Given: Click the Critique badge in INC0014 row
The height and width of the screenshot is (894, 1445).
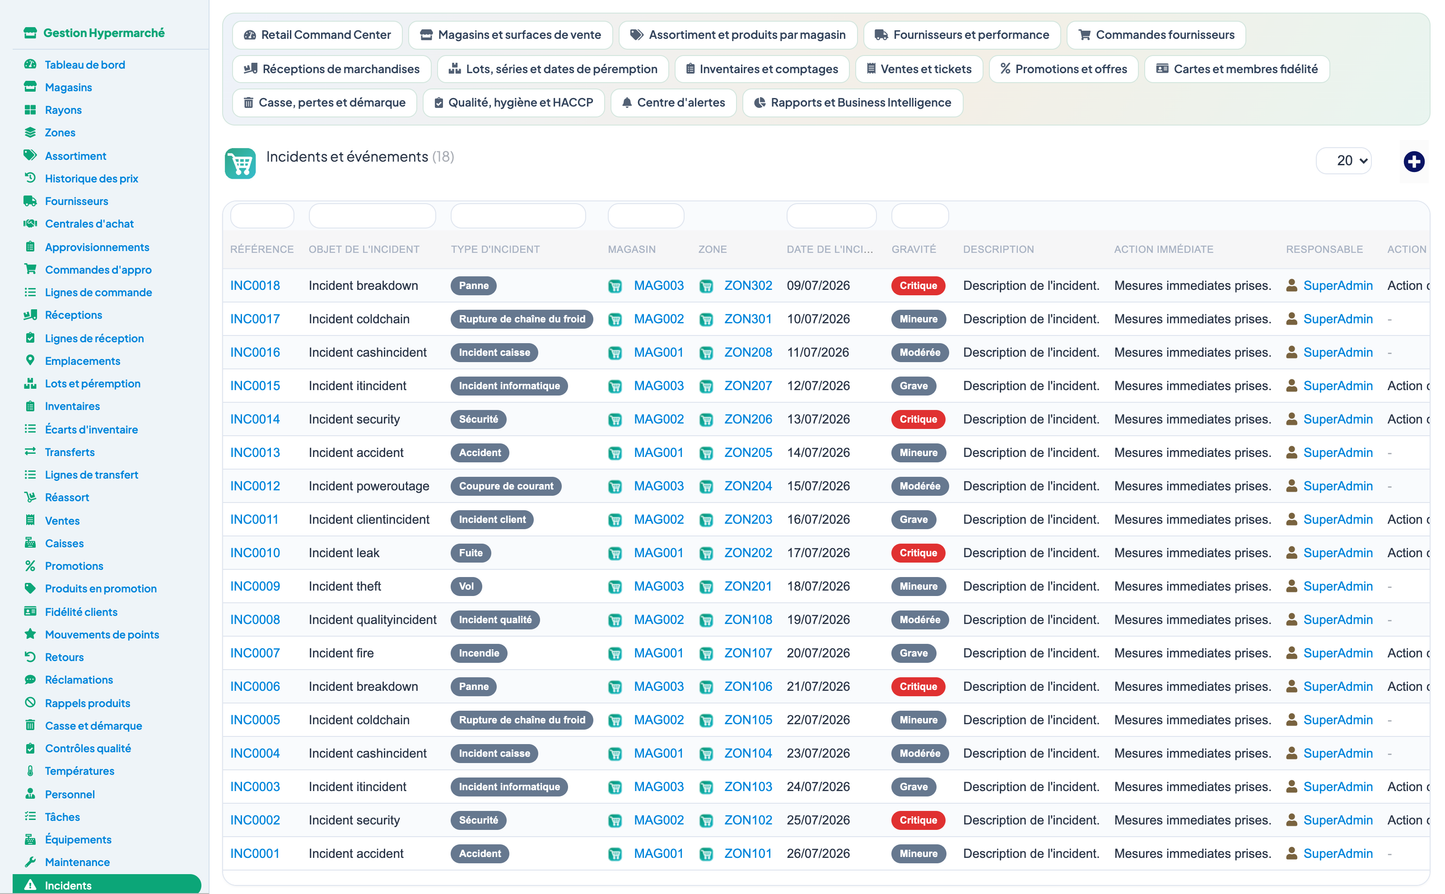Looking at the screenshot, I should pos(918,419).
